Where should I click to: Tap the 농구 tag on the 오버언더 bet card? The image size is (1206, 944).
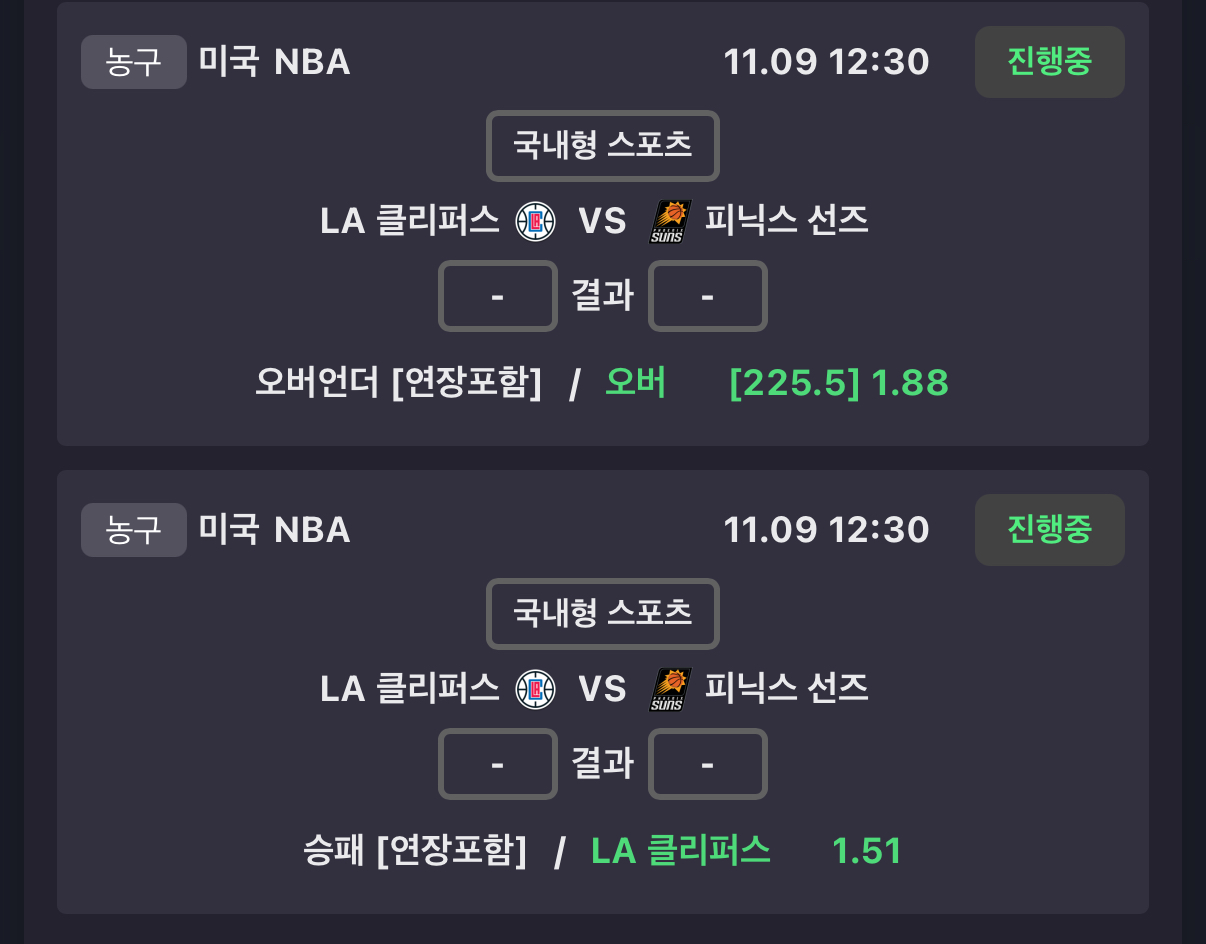pos(134,62)
